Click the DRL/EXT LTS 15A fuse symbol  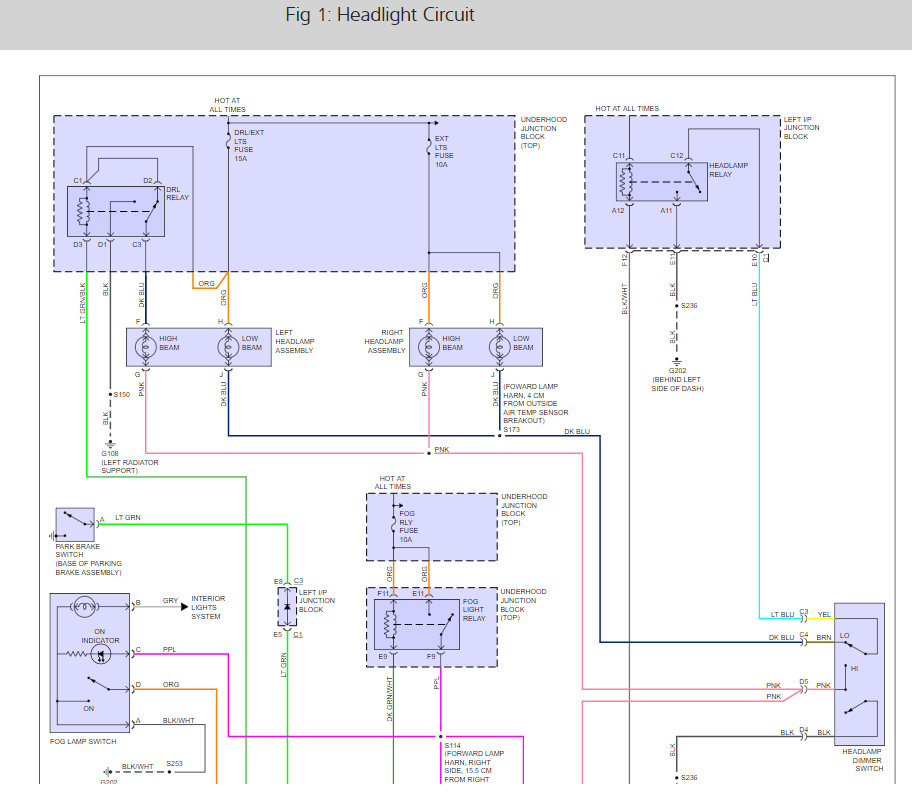point(228,141)
